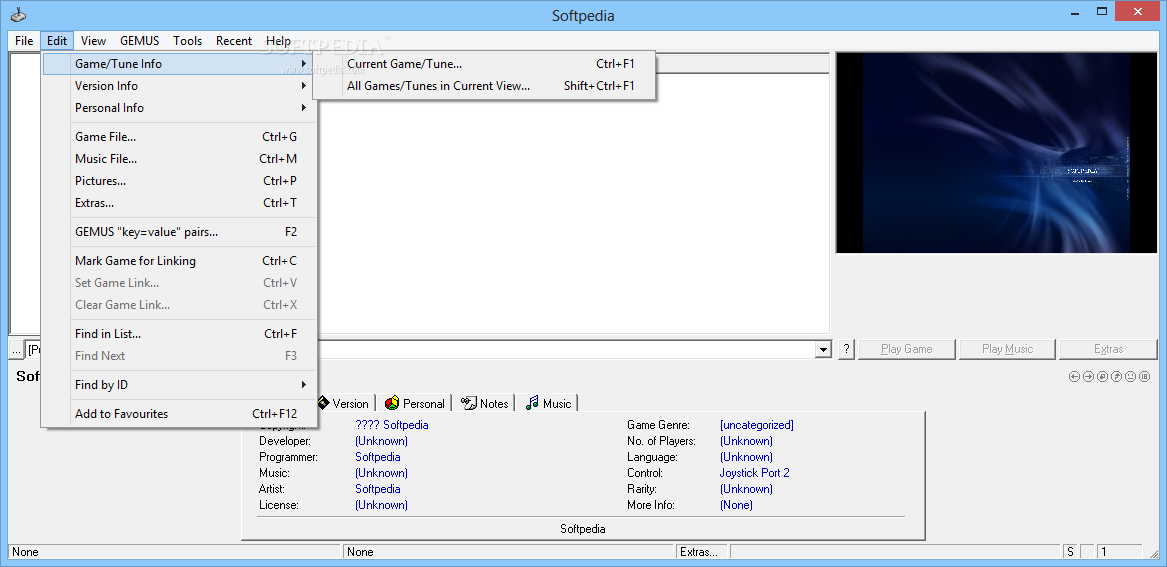Switch to the Notes tab
The image size is (1167, 567).
point(485,403)
